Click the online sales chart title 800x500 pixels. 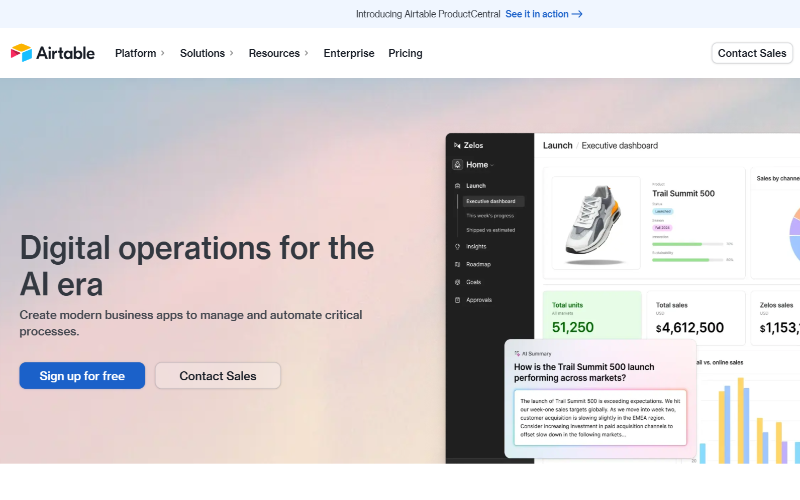coord(719,362)
